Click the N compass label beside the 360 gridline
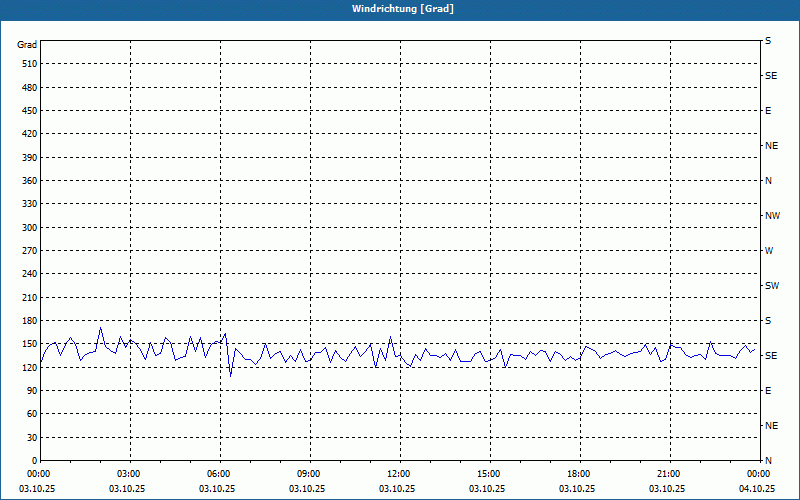800x500 pixels. tap(768, 181)
